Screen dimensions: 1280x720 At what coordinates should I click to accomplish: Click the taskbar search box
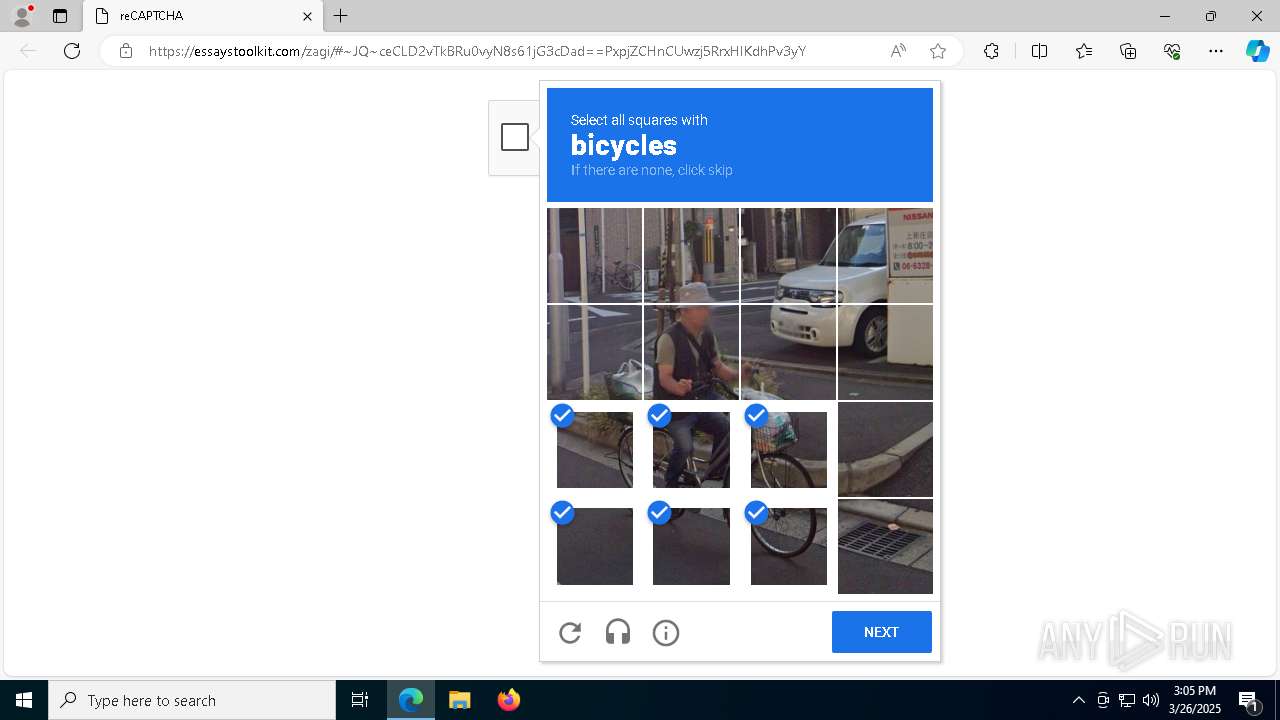pyautogui.click(x=192, y=700)
